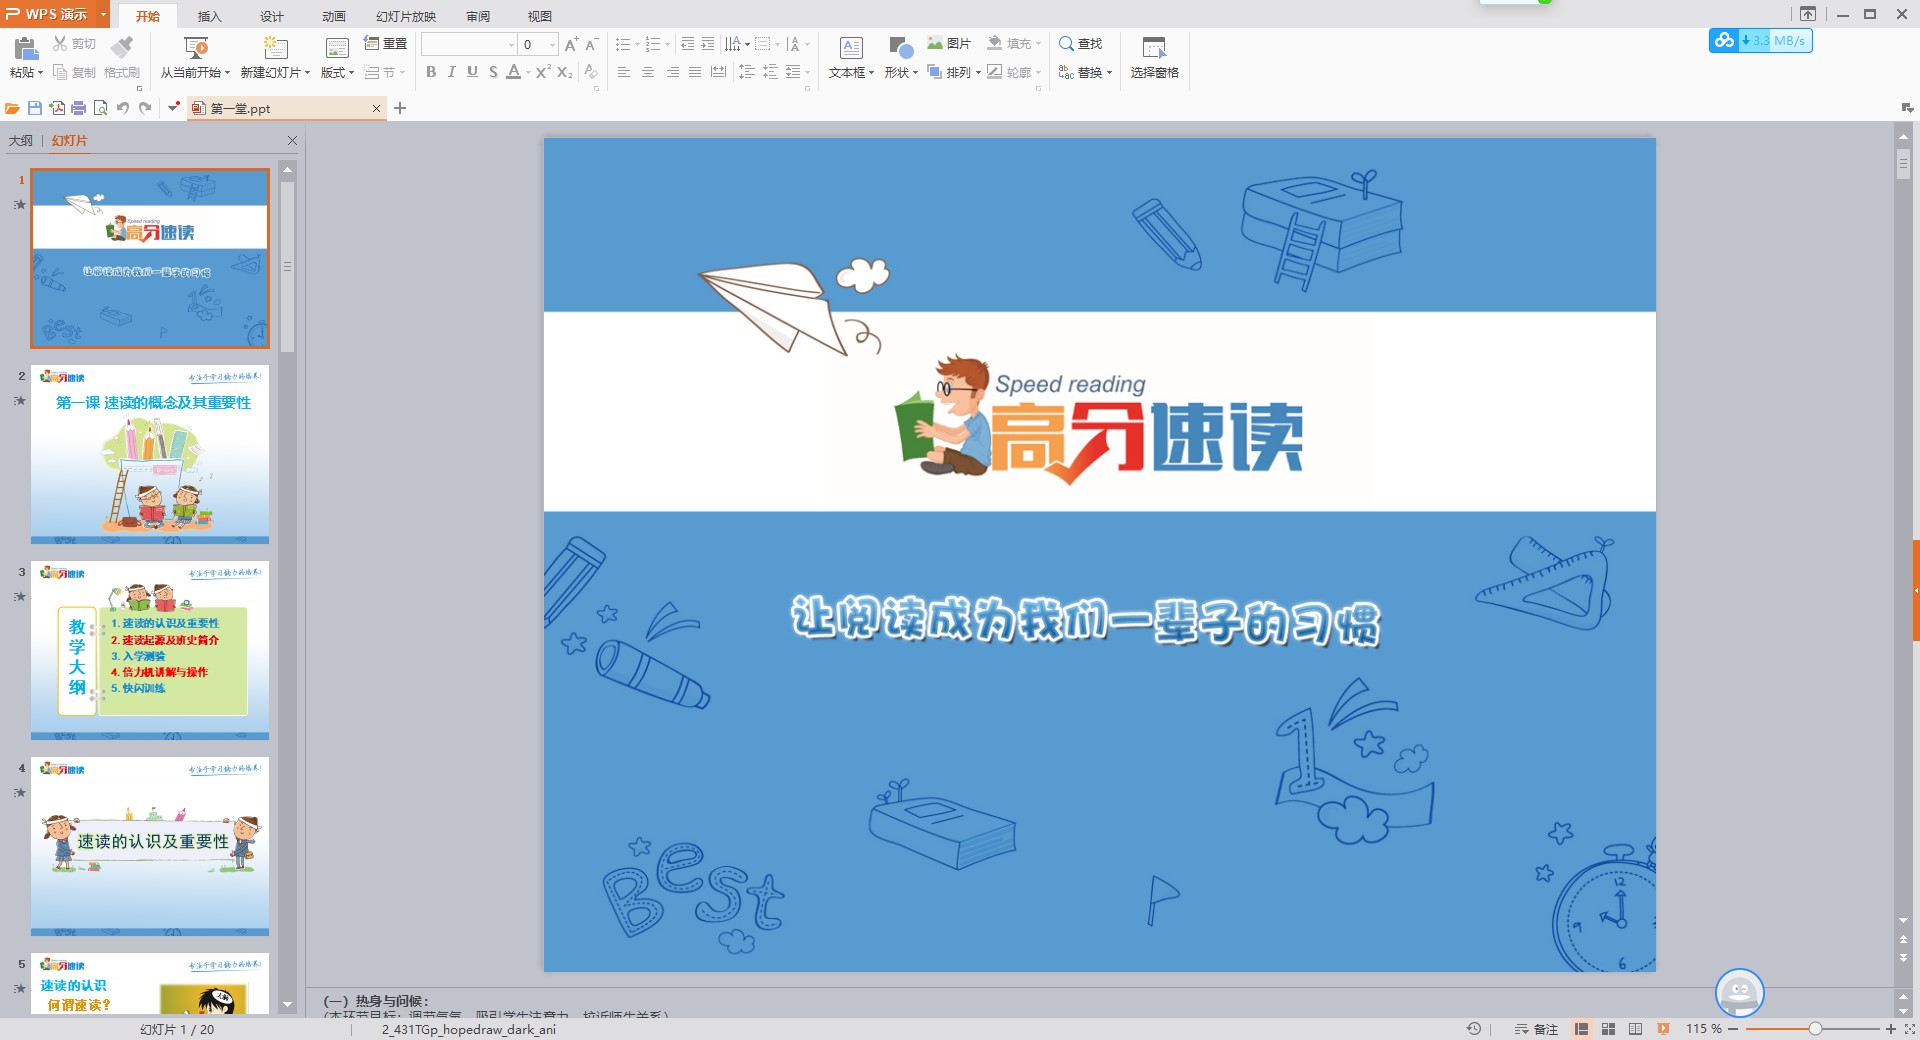
Task: Open the View (视图) ribbon tab
Action: (x=540, y=16)
